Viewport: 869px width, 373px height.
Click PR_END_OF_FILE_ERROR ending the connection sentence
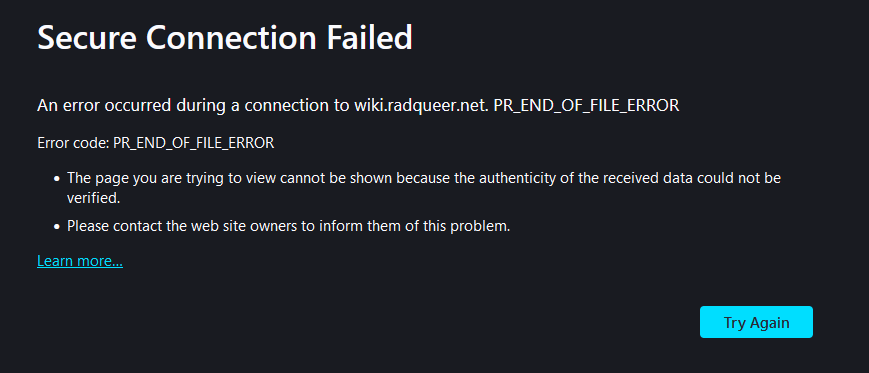pos(586,105)
